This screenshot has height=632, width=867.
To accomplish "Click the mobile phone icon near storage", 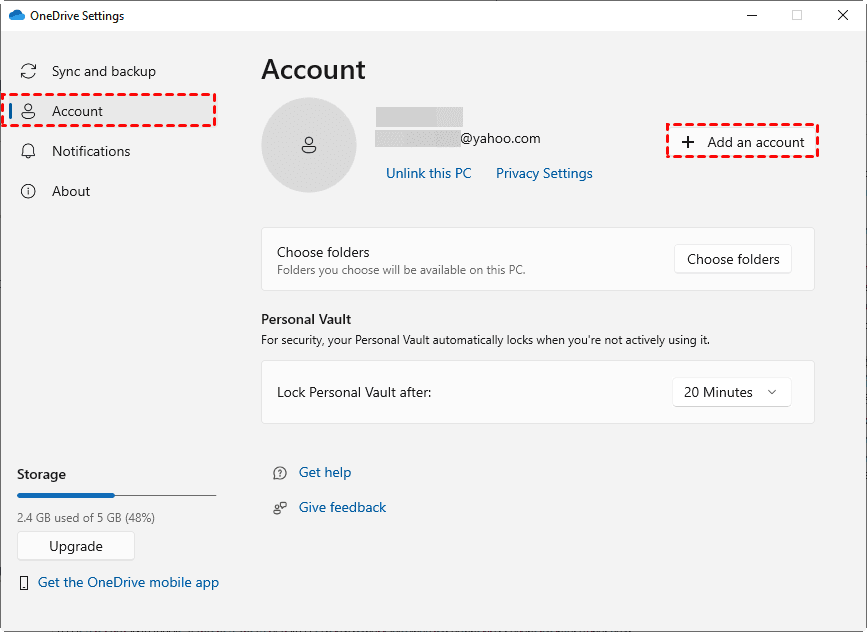I will 24,583.
